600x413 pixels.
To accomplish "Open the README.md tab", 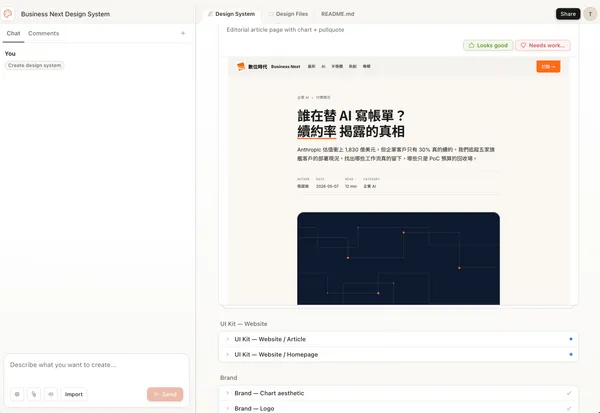I will click(338, 14).
